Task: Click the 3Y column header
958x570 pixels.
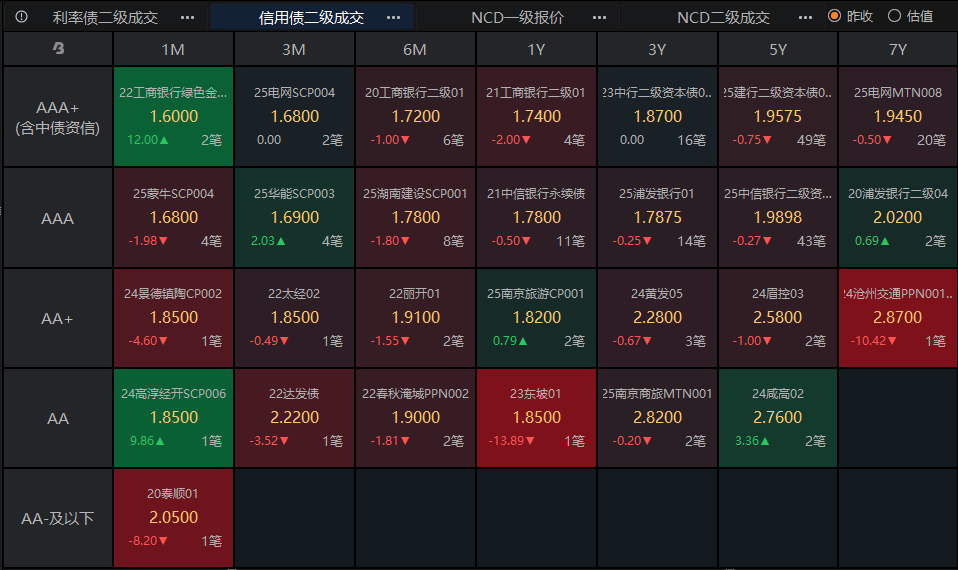Action: pos(657,49)
